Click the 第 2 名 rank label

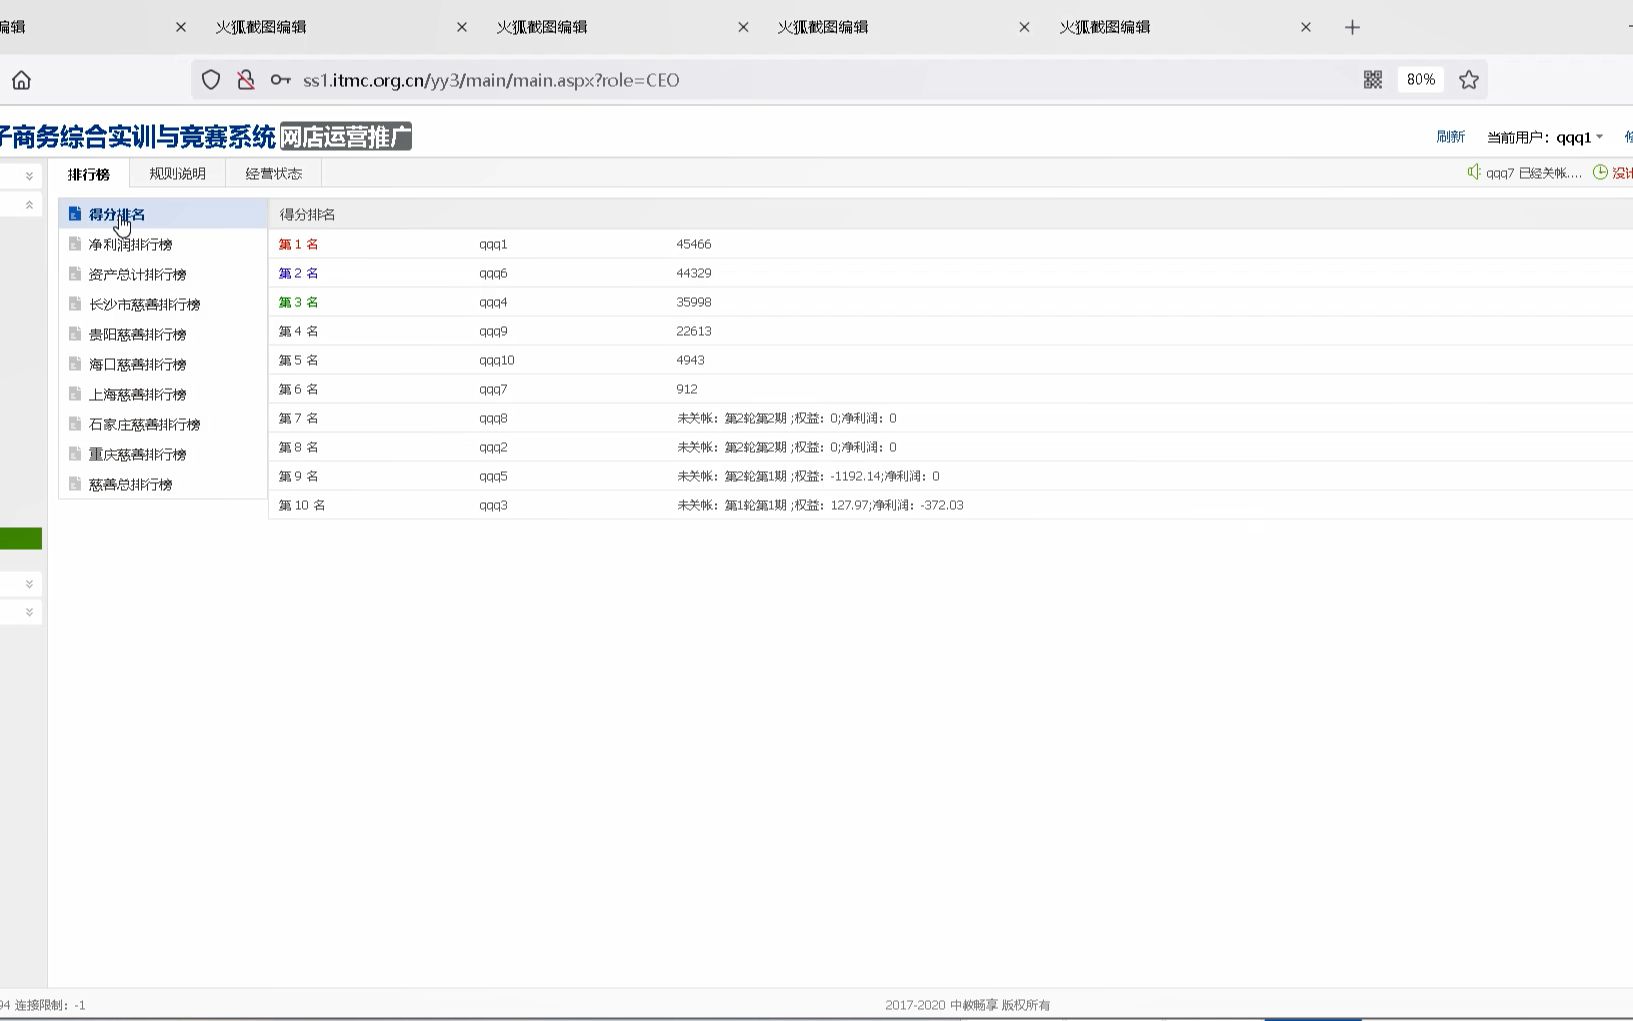[x=298, y=273]
